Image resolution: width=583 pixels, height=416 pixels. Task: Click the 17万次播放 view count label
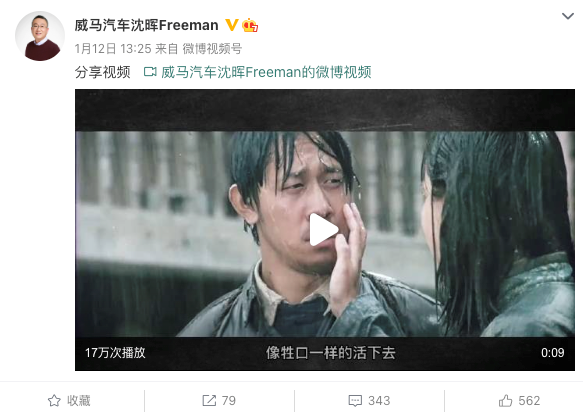pyautogui.click(x=115, y=352)
